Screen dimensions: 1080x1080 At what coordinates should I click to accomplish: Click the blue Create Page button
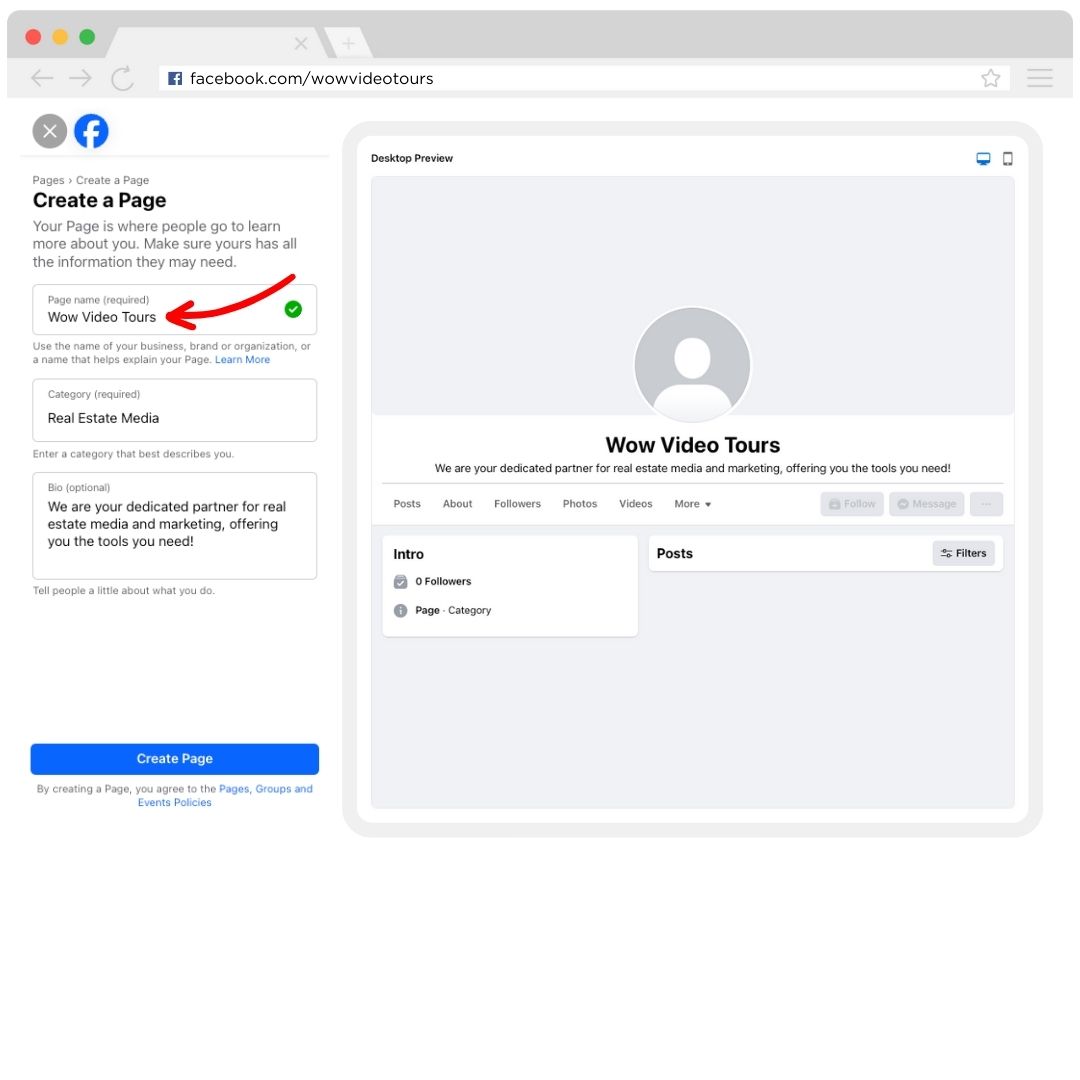175,759
